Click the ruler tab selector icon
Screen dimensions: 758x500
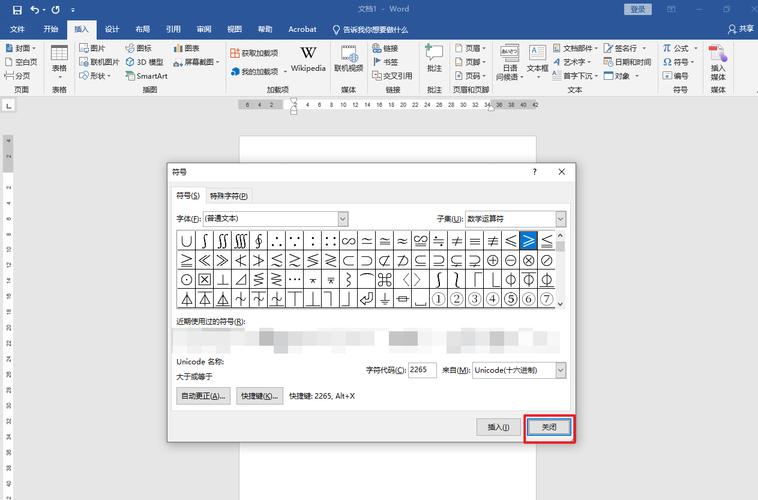click(x=9, y=105)
